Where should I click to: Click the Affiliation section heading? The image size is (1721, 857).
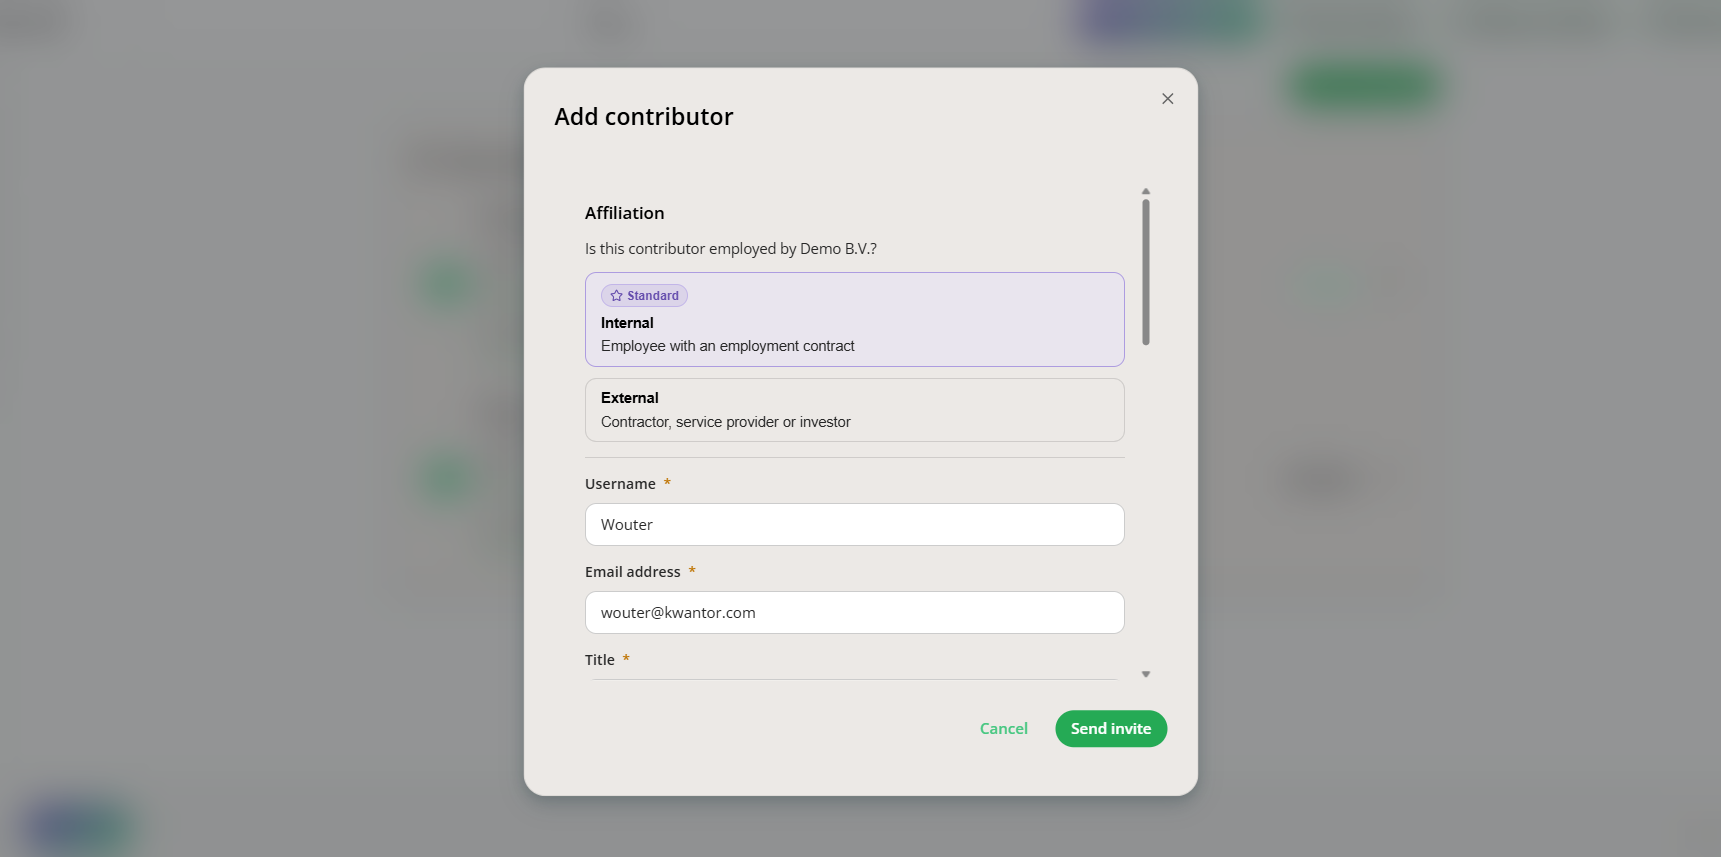tap(624, 212)
